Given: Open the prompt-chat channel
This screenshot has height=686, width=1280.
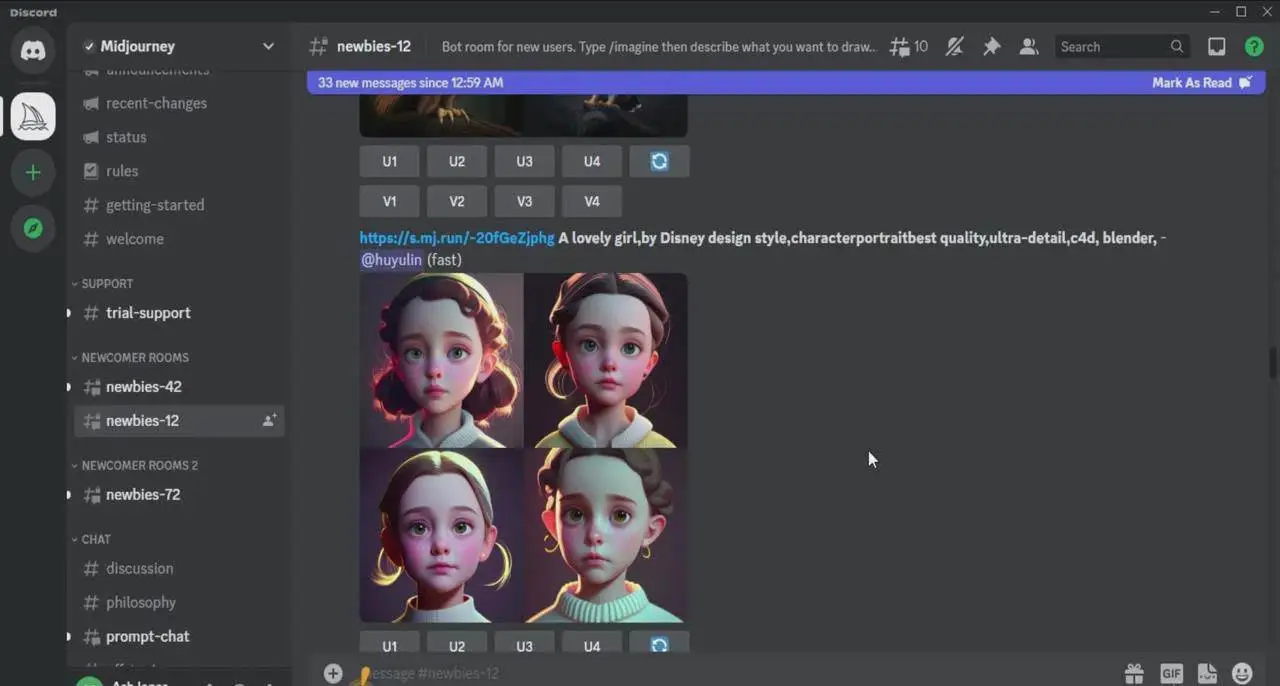Looking at the screenshot, I should pyautogui.click(x=147, y=637).
